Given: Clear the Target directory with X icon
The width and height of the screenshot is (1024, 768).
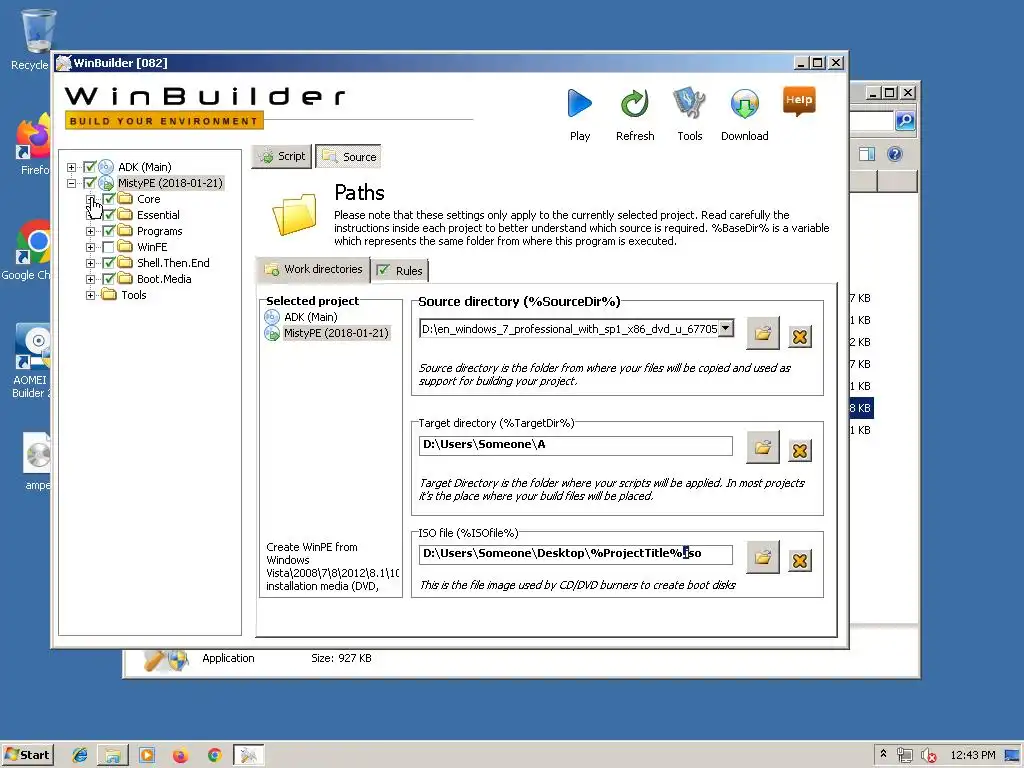Looking at the screenshot, I should pyautogui.click(x=800, y=451).
